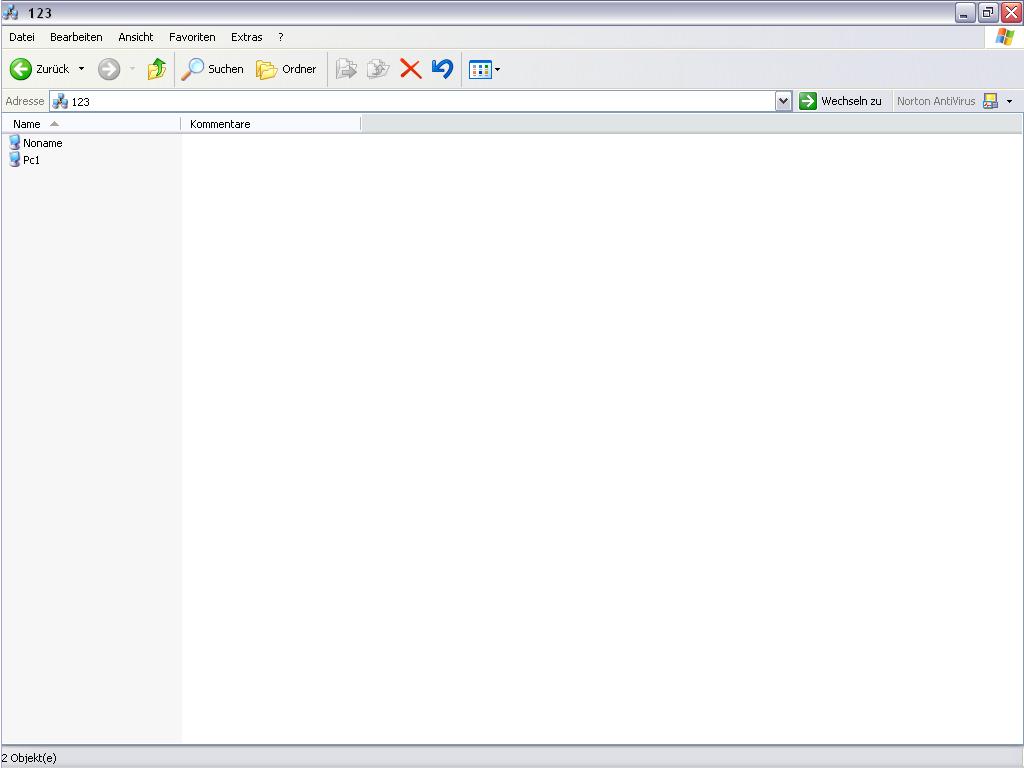Click the workgroup icon in address bar

(60, 101)
